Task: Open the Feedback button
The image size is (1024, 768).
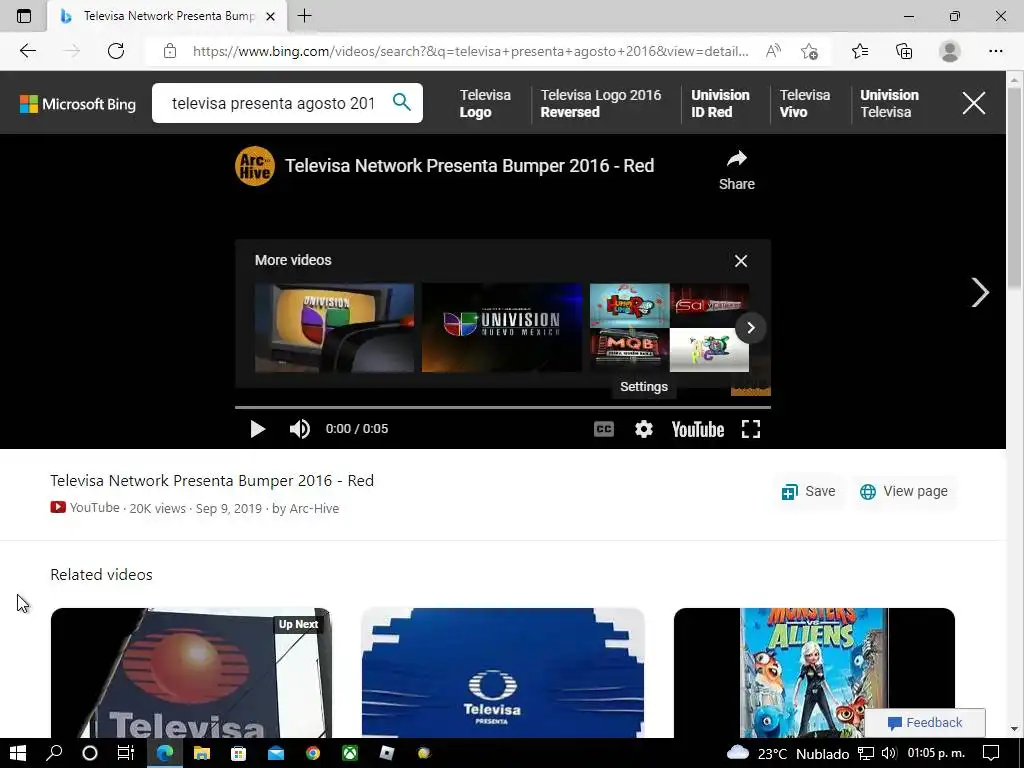Action: 925,722
